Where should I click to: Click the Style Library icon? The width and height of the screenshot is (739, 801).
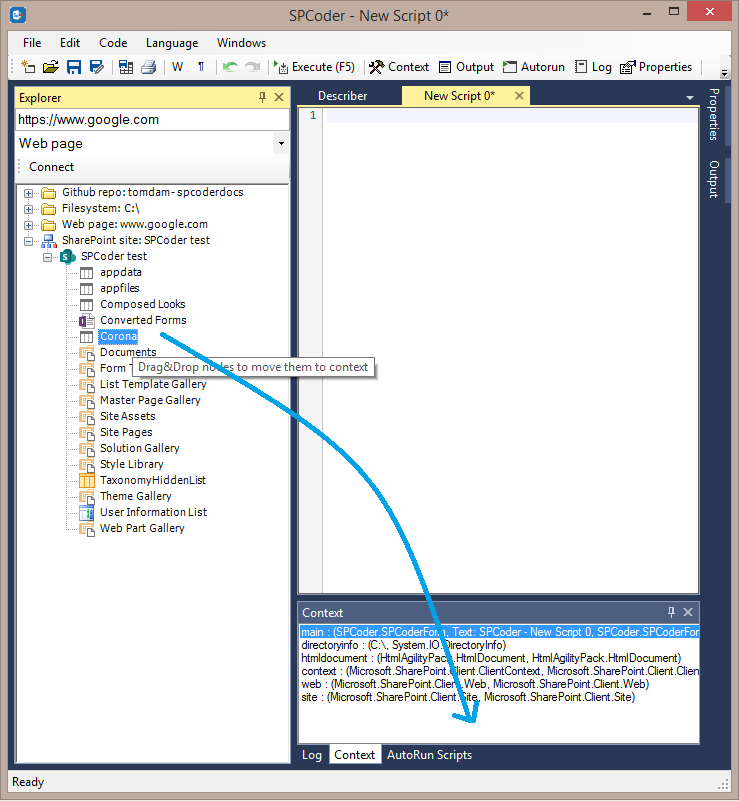pos(86,464)
